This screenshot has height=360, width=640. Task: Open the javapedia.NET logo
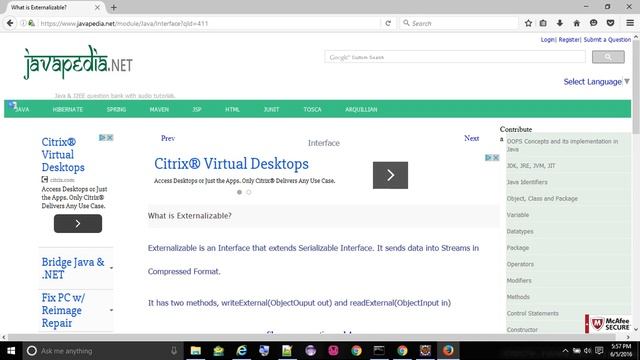[78, 63]
